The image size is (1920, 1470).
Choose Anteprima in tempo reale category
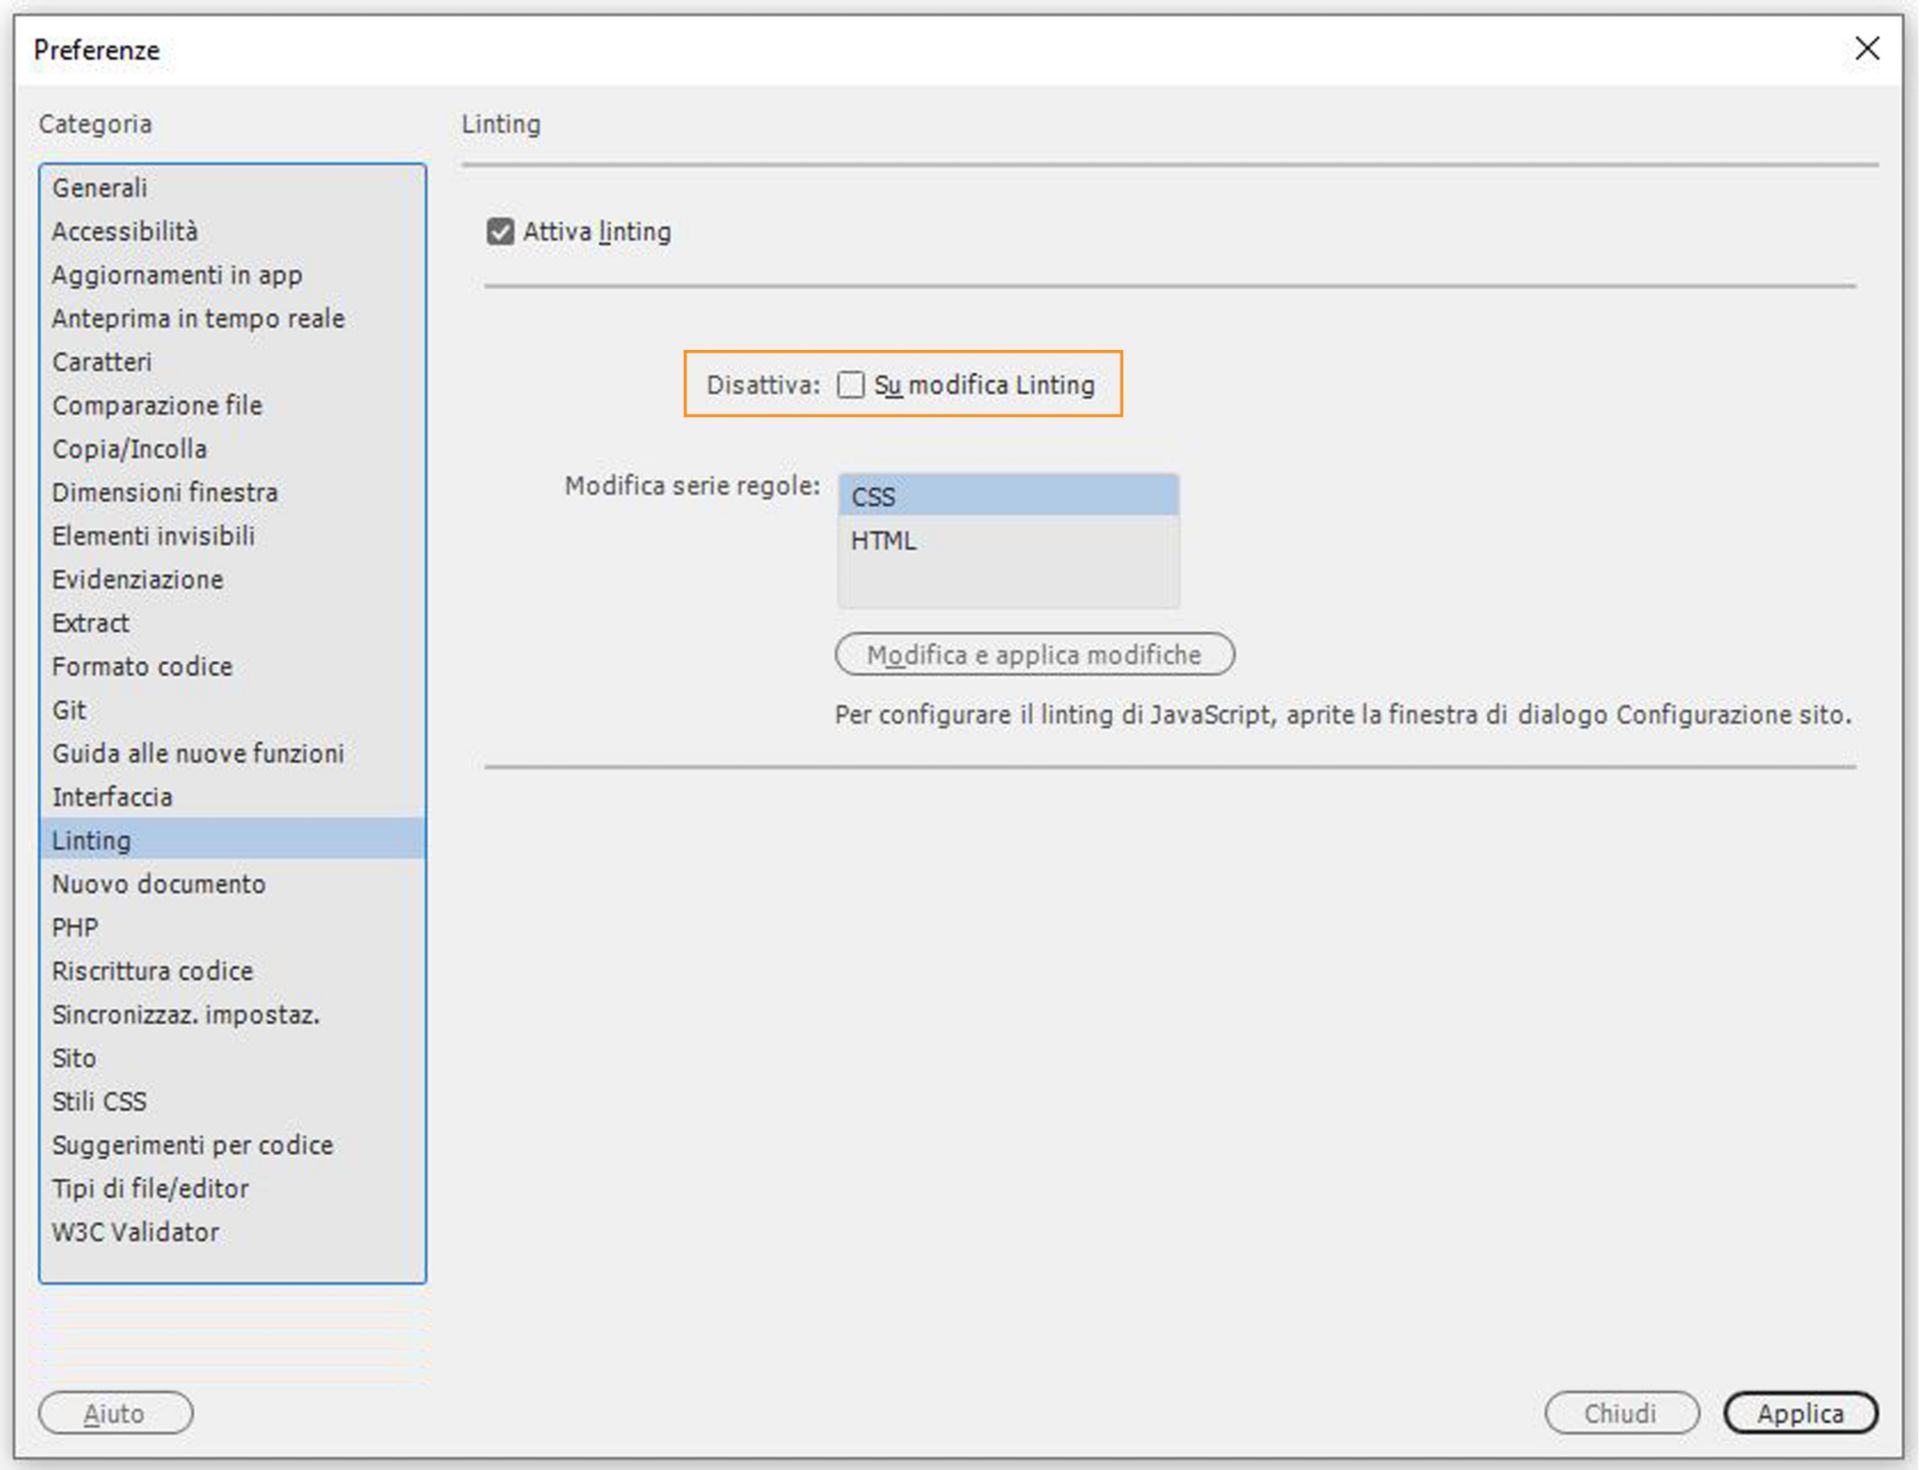point(198,319)
